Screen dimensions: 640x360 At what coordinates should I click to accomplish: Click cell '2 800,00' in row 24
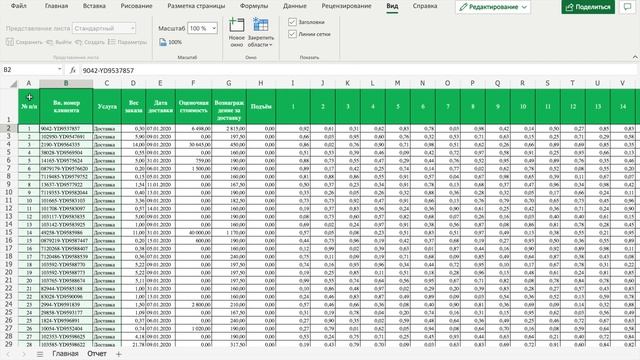pos(193,304)
